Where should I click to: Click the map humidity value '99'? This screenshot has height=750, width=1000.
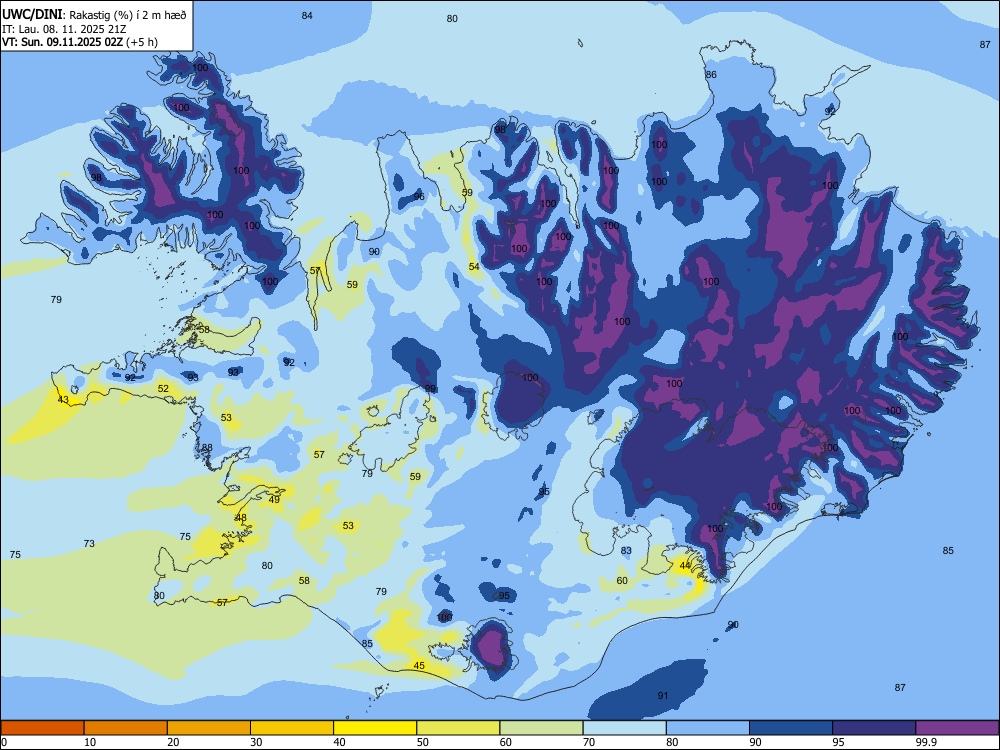tap(430, 388)
